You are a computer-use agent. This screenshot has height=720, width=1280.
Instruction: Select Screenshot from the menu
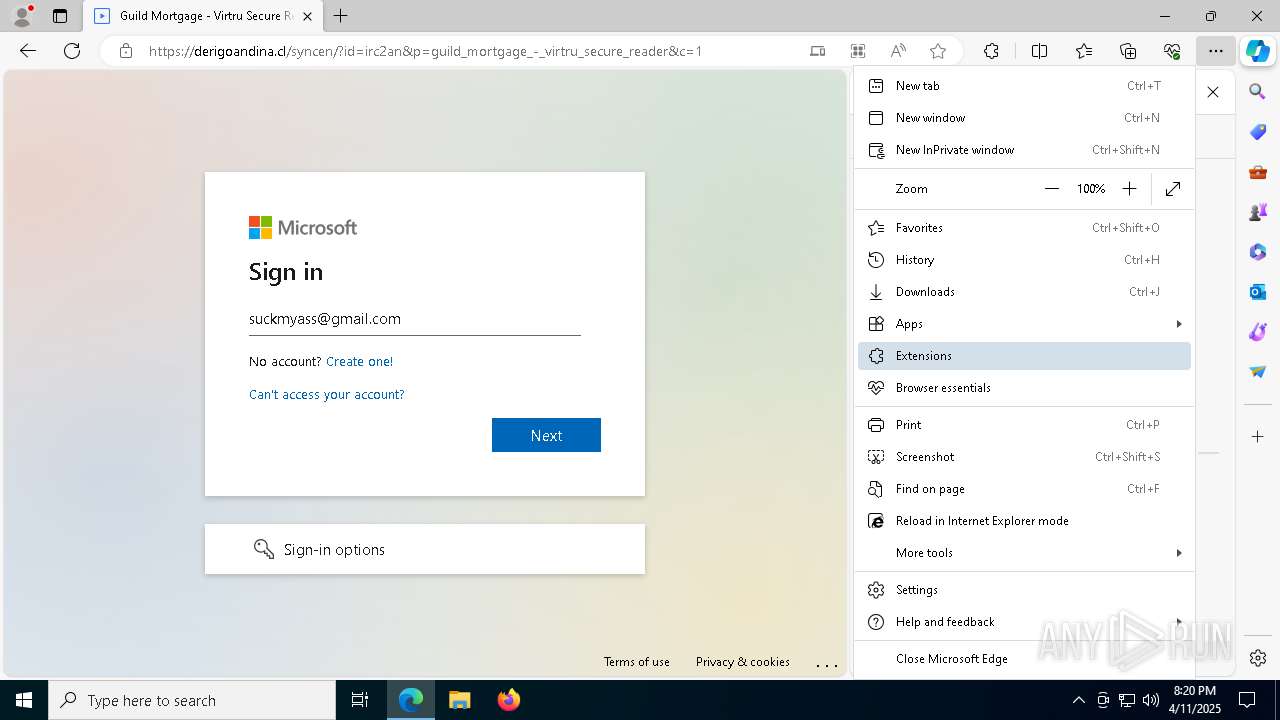(1024, 457)
